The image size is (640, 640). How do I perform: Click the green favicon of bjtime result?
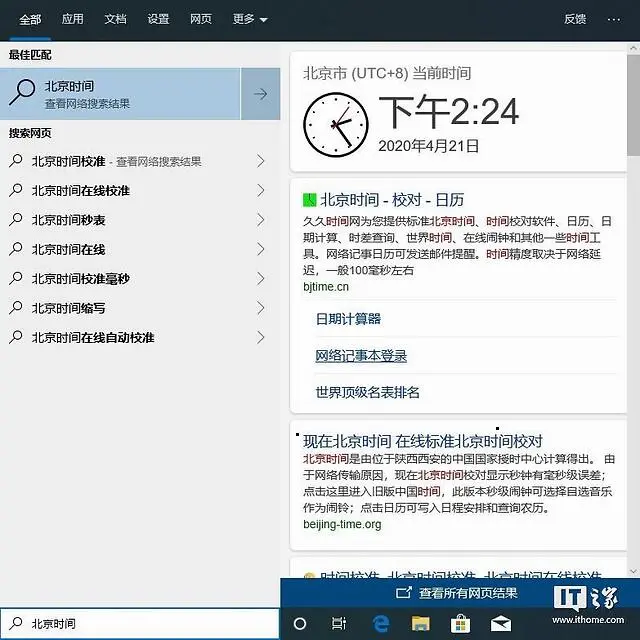(x=309, y=200)
